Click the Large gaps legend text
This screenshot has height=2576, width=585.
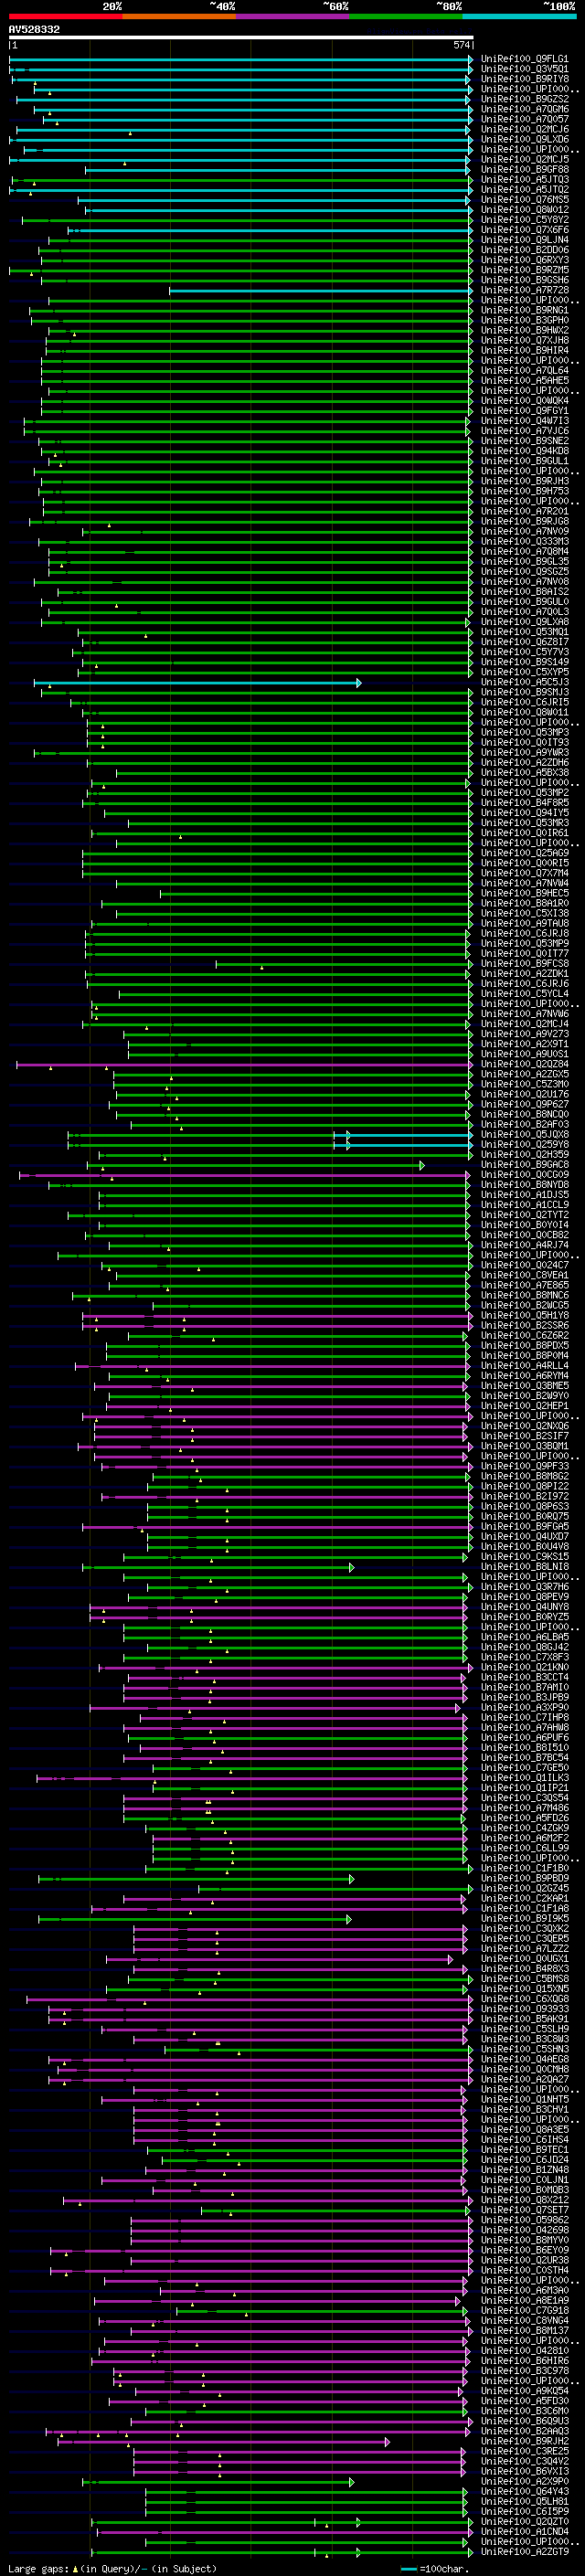click(112, 2568)
